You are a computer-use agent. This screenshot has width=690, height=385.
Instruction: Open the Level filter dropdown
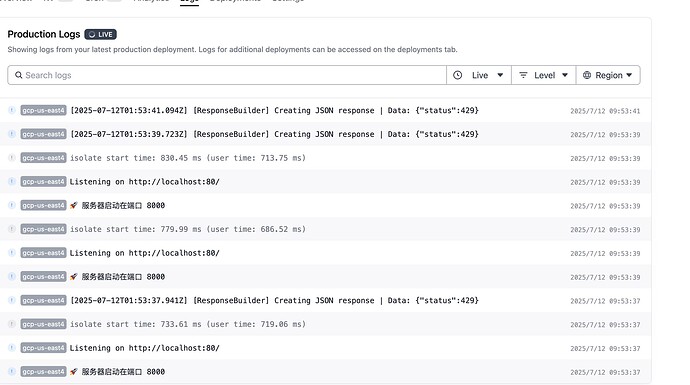pyautogui.click(x=543, y=75)
